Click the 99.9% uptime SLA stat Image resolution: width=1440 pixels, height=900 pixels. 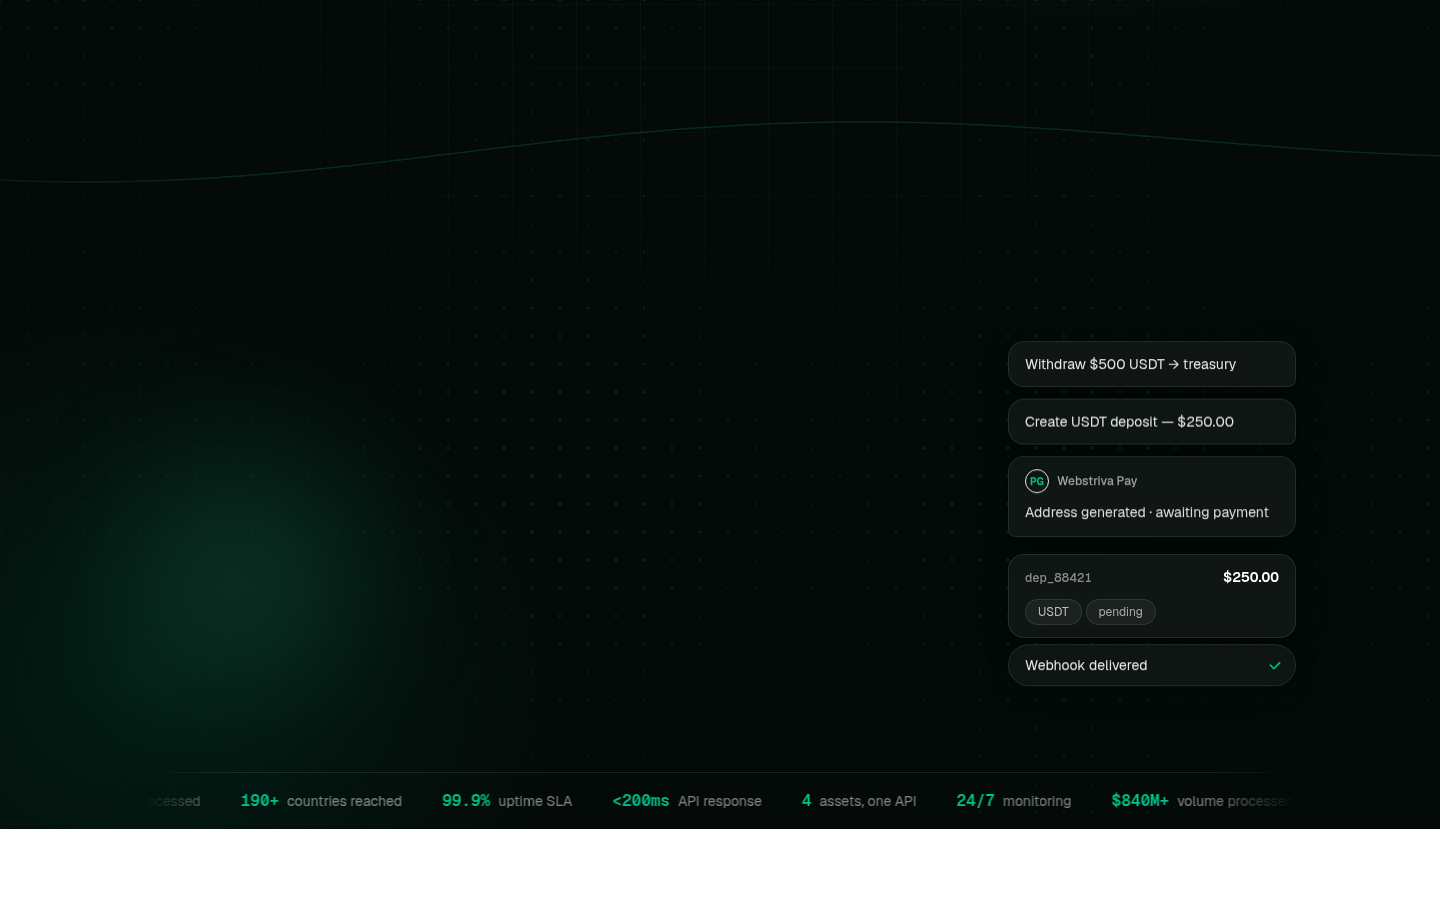click(507, 801)
